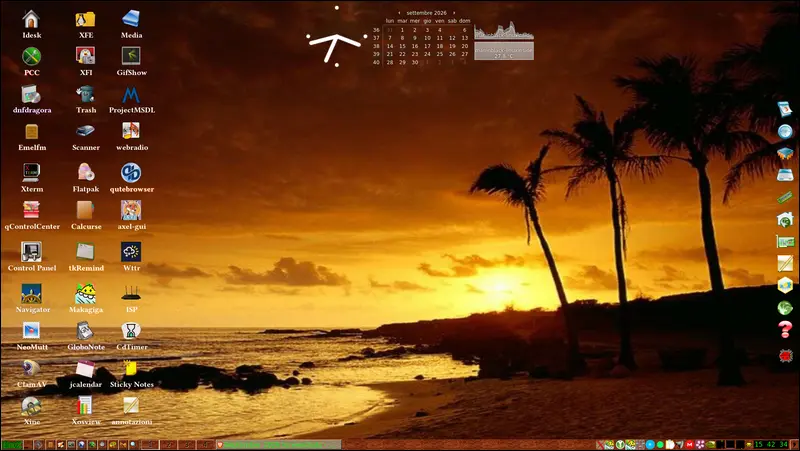Click the taskbar clock showing 15 42 34
Viewport: 800px width, 451px height.
tap(771, 444)
